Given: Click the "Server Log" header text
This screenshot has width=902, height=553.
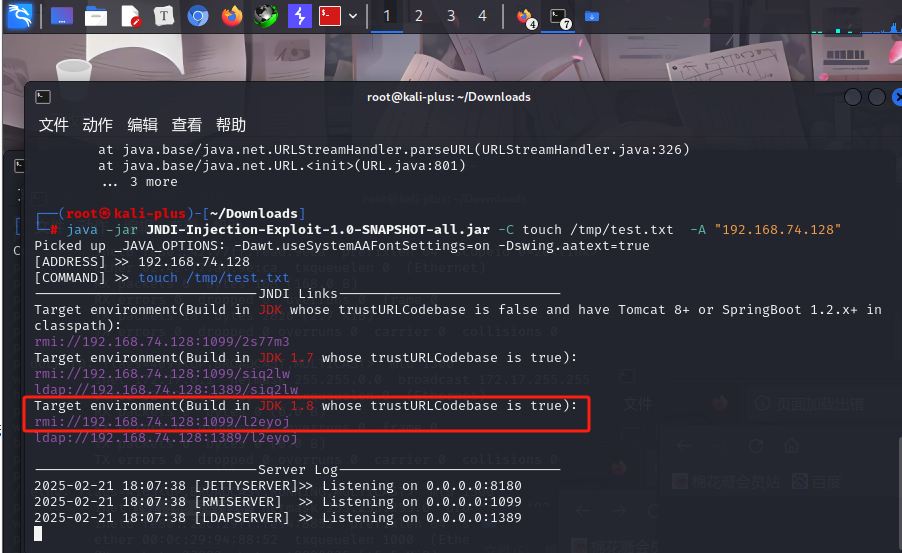Looking at the screenshot, I should tap(298, 470).
